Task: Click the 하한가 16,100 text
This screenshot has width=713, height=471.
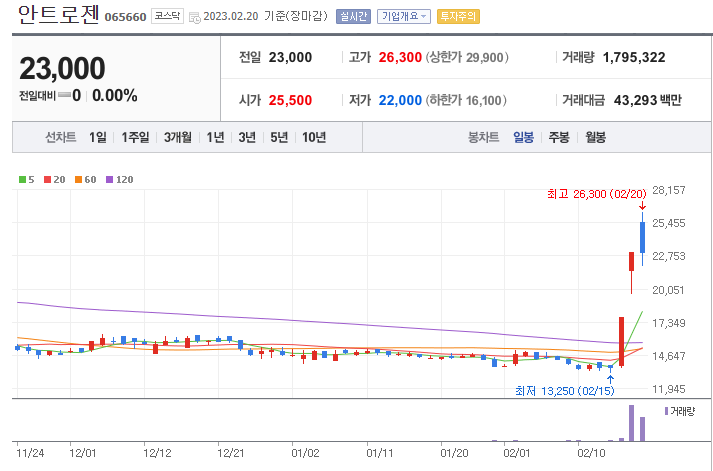Action: (466, 100)
